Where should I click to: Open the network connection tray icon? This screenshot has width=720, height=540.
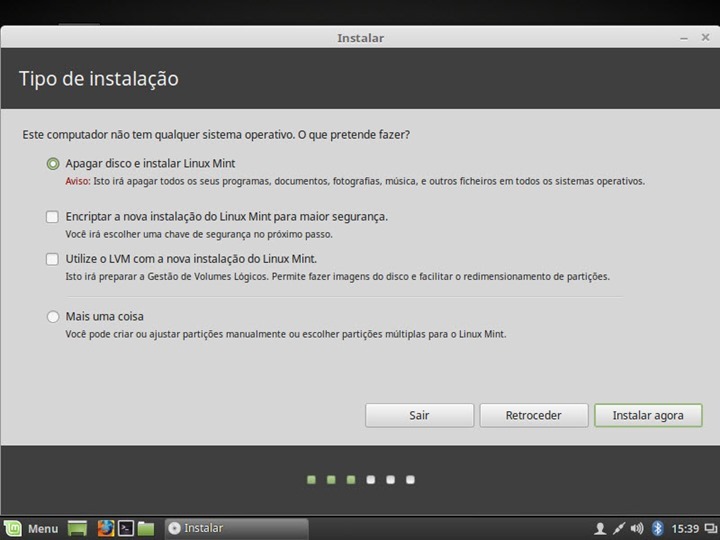click(618, 529)
